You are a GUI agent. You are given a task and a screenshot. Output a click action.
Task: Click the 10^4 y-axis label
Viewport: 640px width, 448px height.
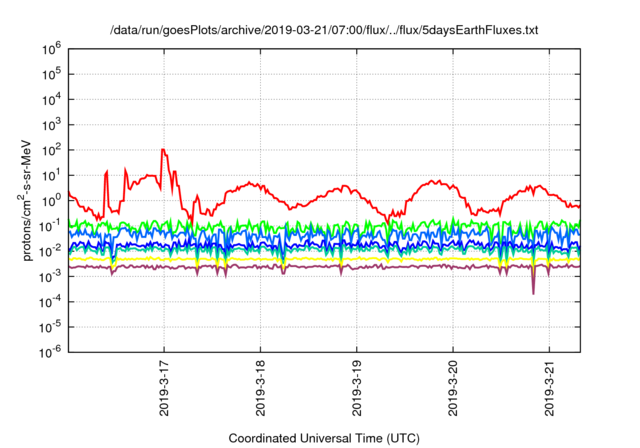(51, 100)
